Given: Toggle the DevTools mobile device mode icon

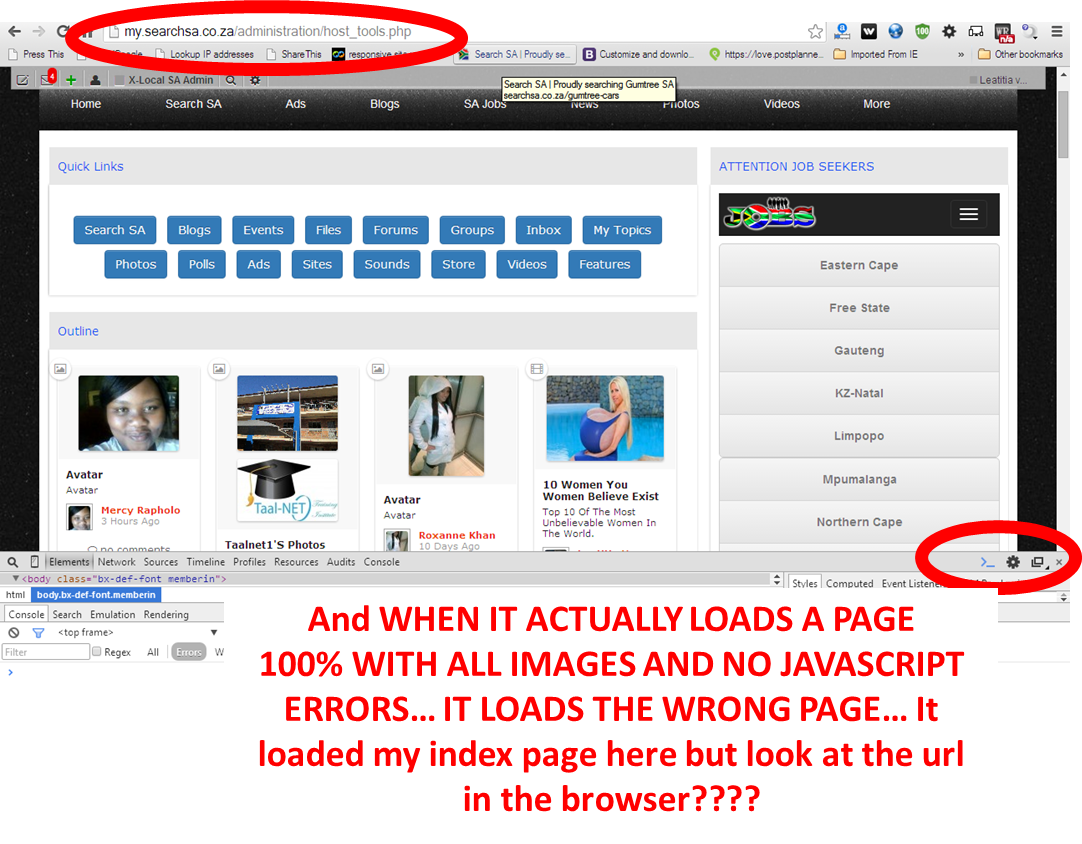Looking at the screenshot, I should click(x=35, y=562).
